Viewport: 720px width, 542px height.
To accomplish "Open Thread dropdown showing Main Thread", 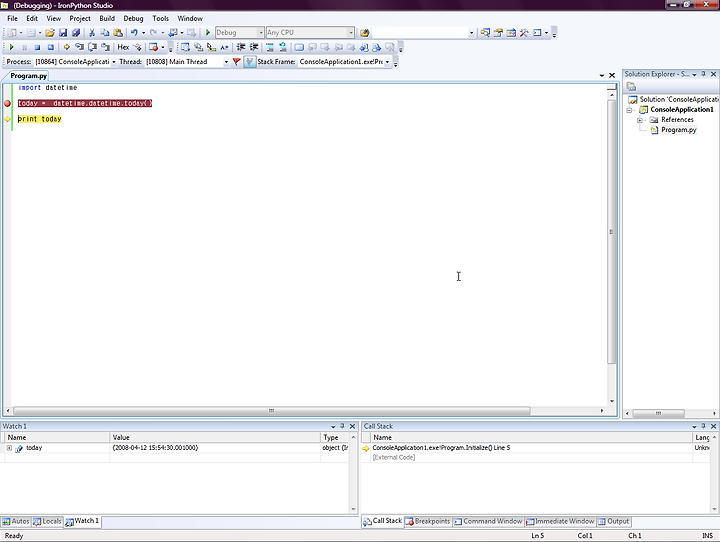I will [226, 62].
